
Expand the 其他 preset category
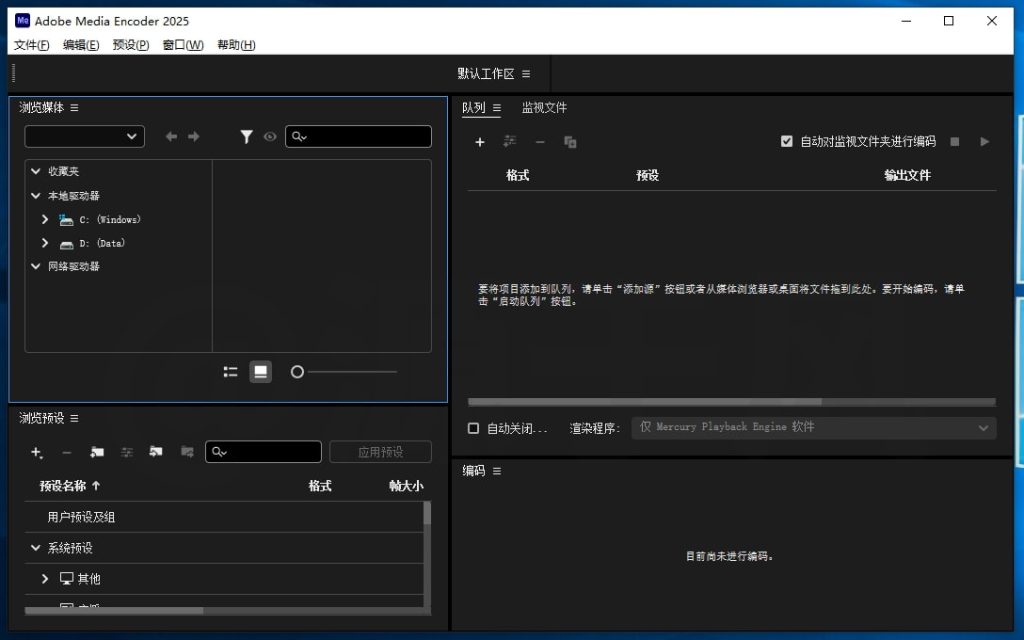(x=45, y=579)
